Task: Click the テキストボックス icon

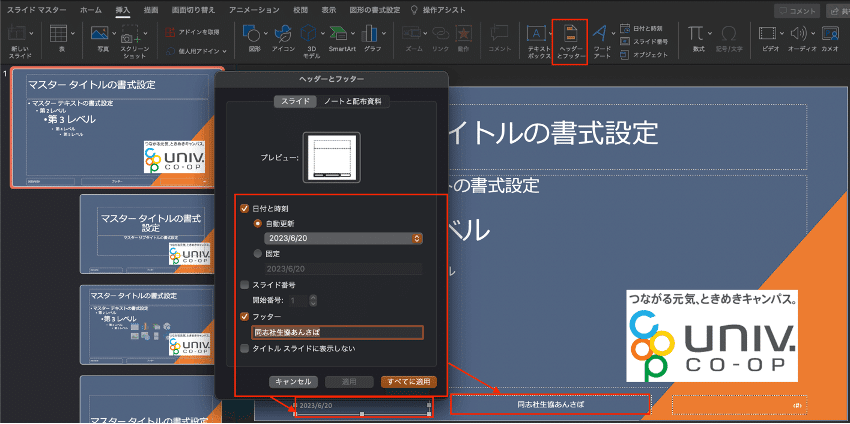Action: click(x=536, y=34)
